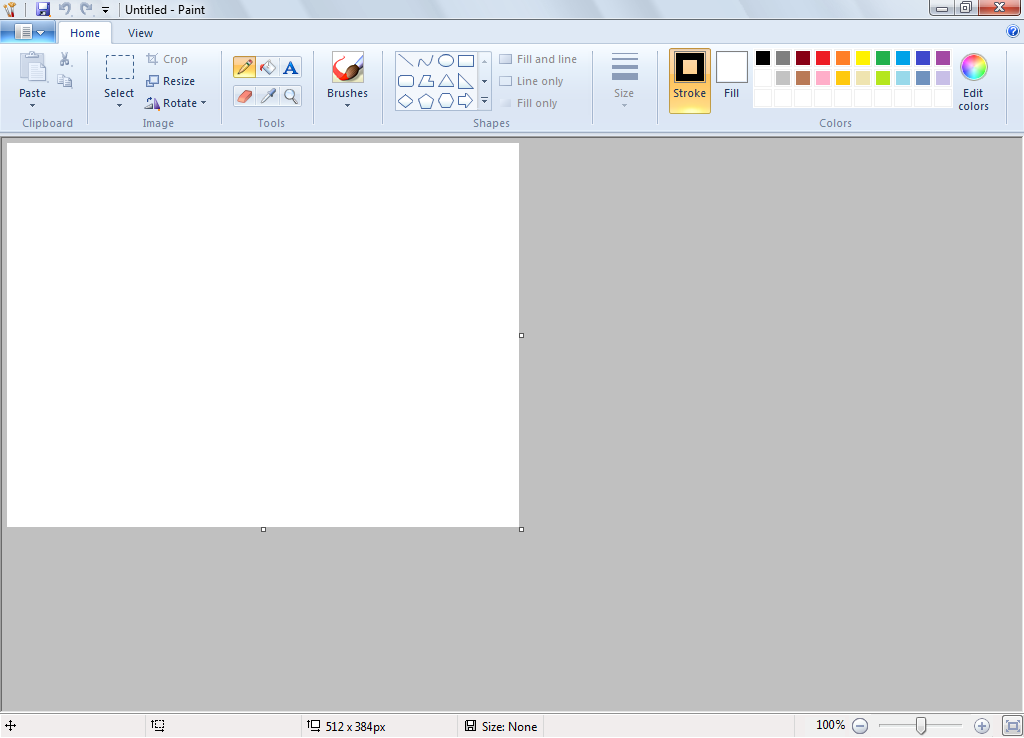Screen dimensions: 1024x738
Task: Select the Text tool
Action: [290, 67]
